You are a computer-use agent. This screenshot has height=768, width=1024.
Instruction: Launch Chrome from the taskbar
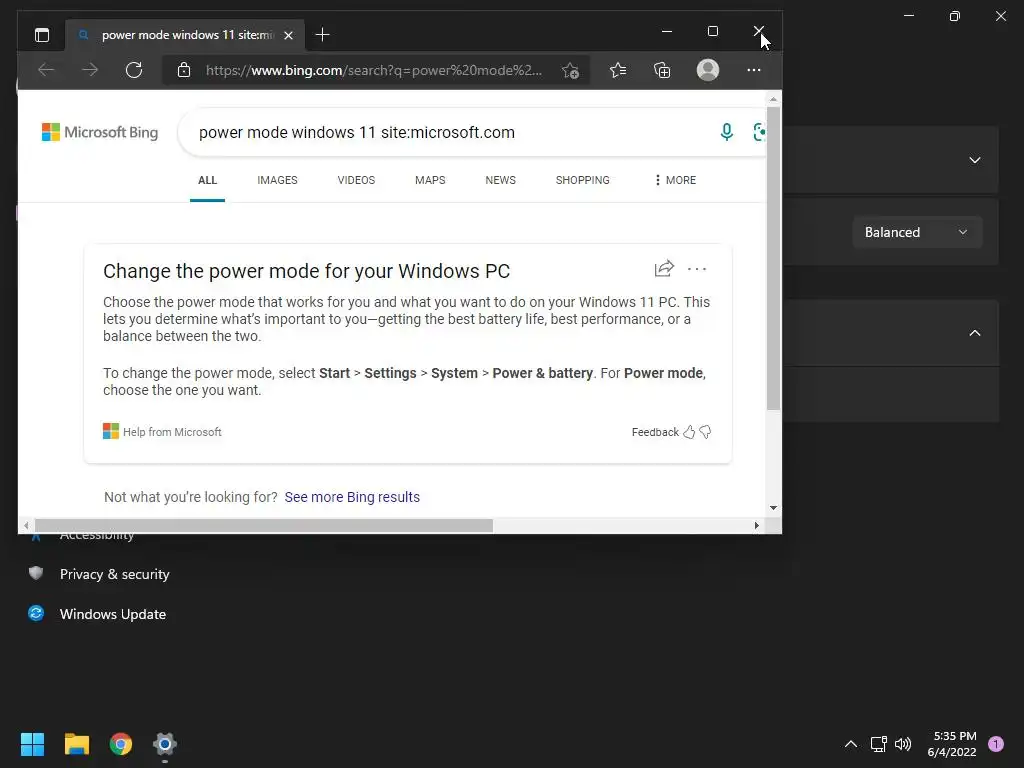click(x=121, y=744)
